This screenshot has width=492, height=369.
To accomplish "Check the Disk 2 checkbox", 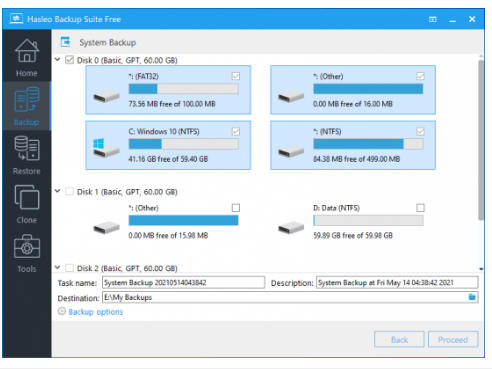I will [x=69, y=268].
